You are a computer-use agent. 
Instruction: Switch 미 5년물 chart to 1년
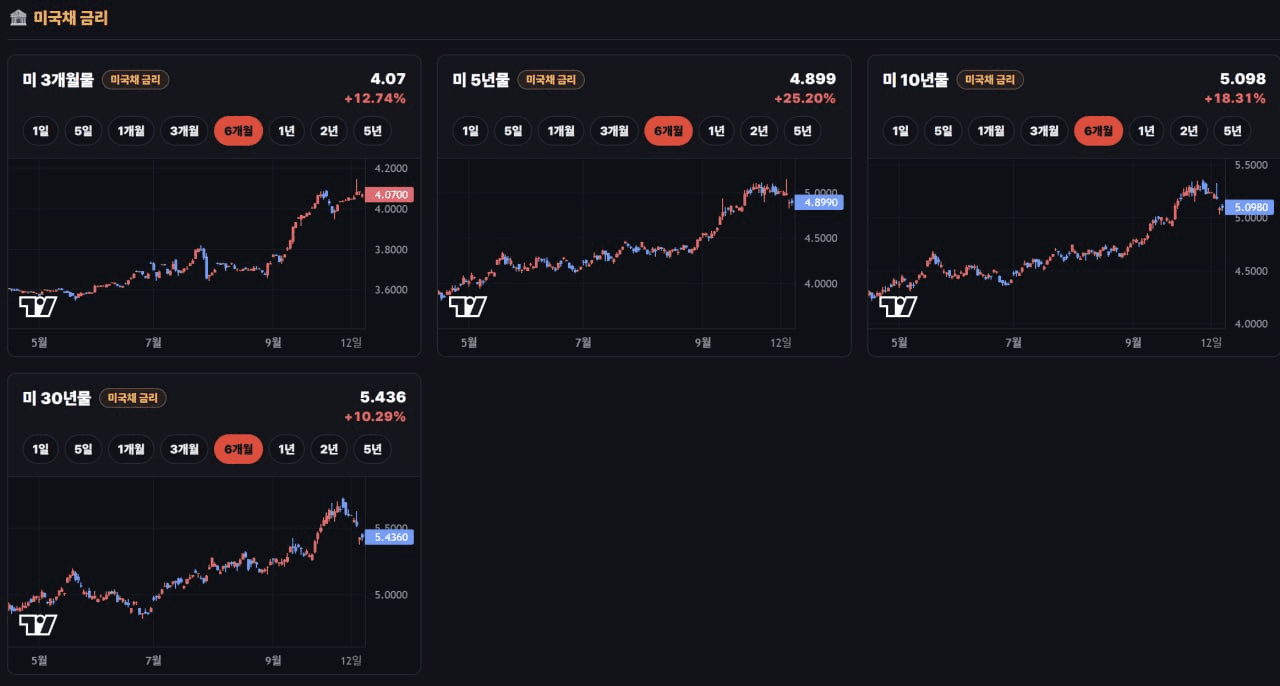[x=717, y=131]
